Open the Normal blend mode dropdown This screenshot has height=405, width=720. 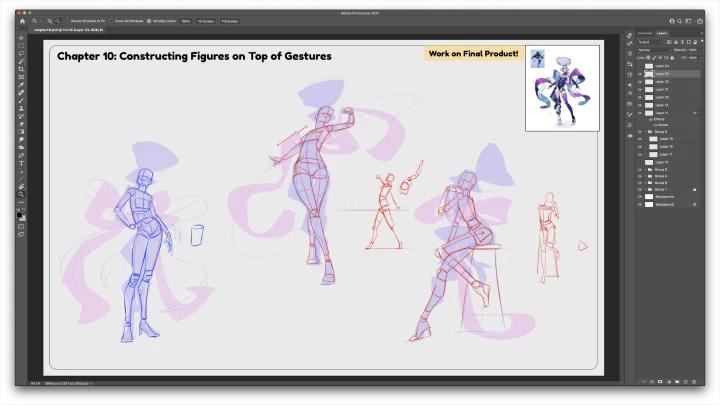pyautogui.click(x=654, y=50)
